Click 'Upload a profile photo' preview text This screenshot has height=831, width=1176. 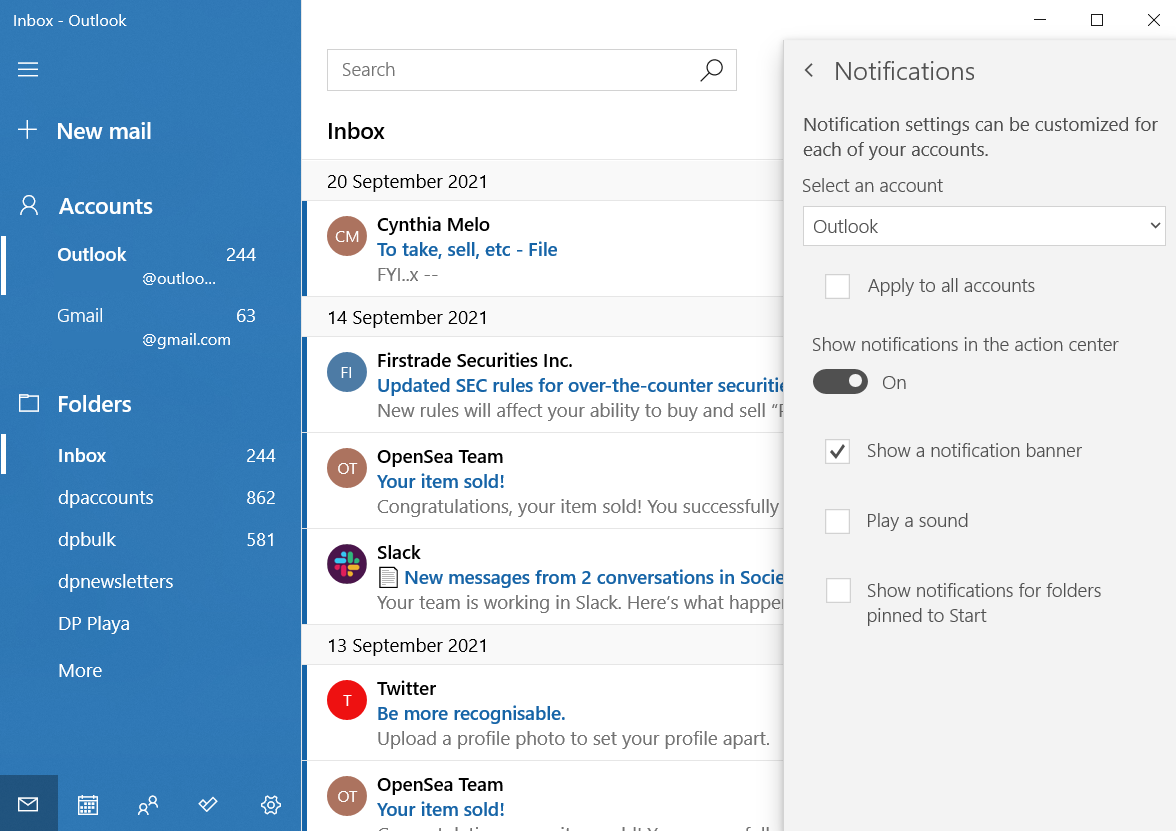tap(573, 738)
